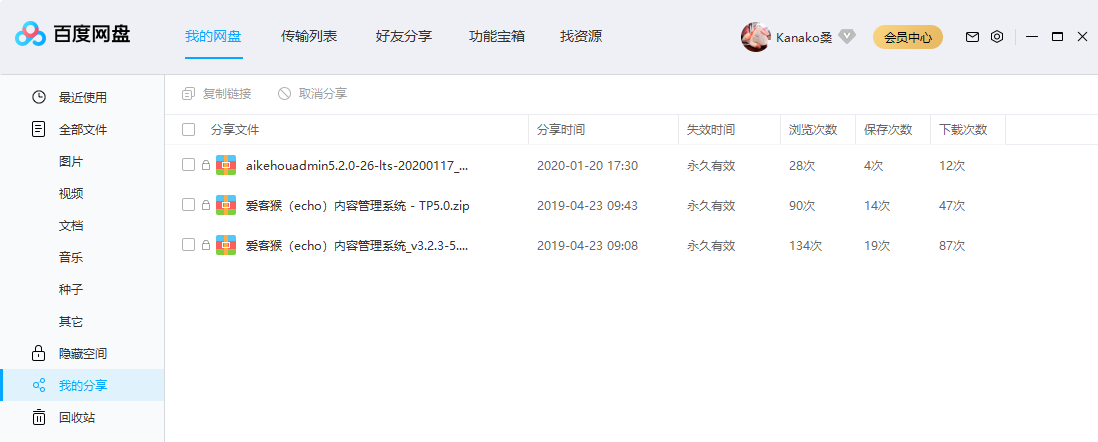Click the Baidu Netdisk logo icon
Image resolution: width=1098 pixels, height=442 pixels.
[31, 34]
